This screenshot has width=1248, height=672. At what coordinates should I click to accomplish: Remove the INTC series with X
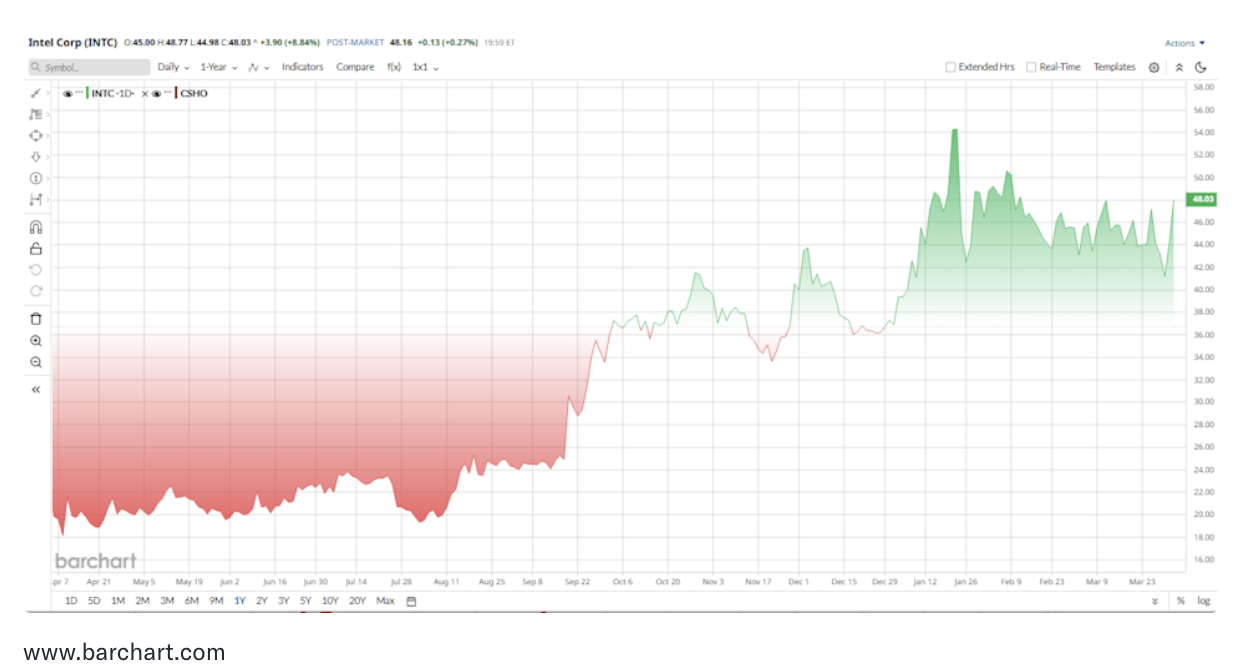[x=145, y=93]
